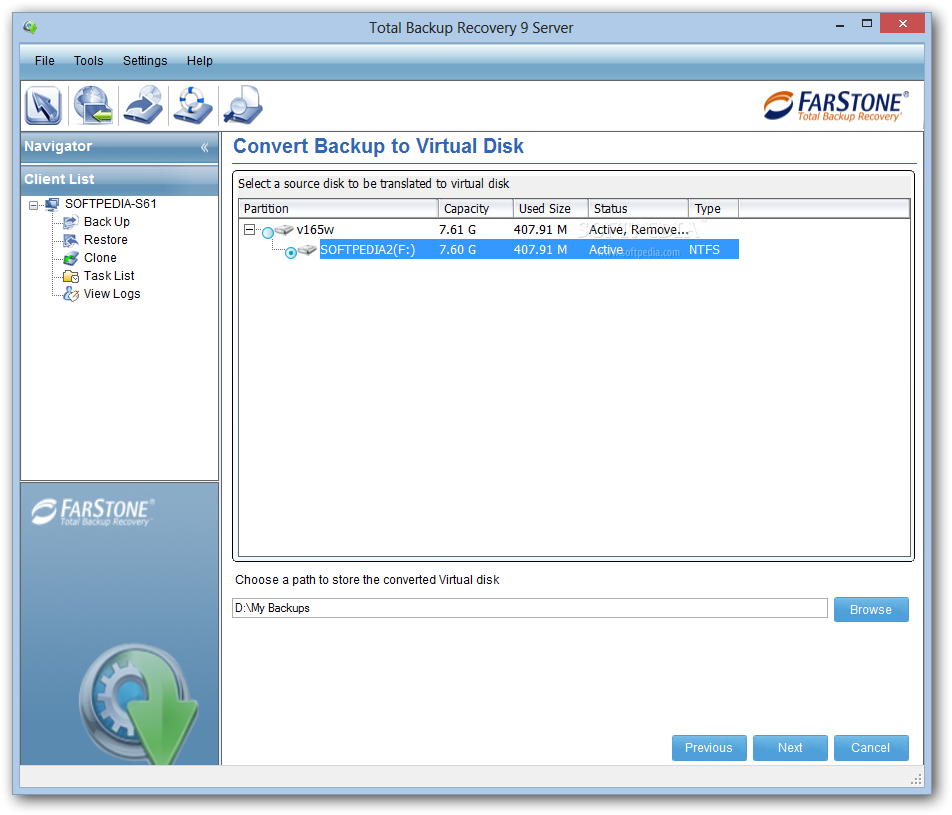Click the v165w disk drive icon
The image size is (952, 815).
coord(284,230)
